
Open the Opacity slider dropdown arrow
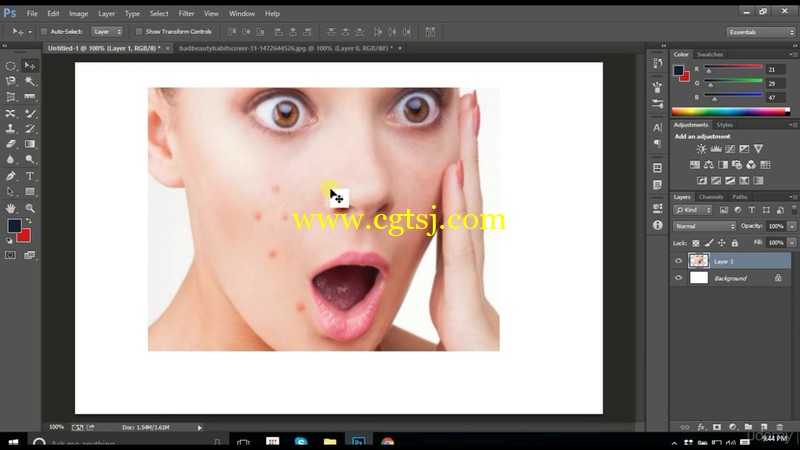[792, 226]
